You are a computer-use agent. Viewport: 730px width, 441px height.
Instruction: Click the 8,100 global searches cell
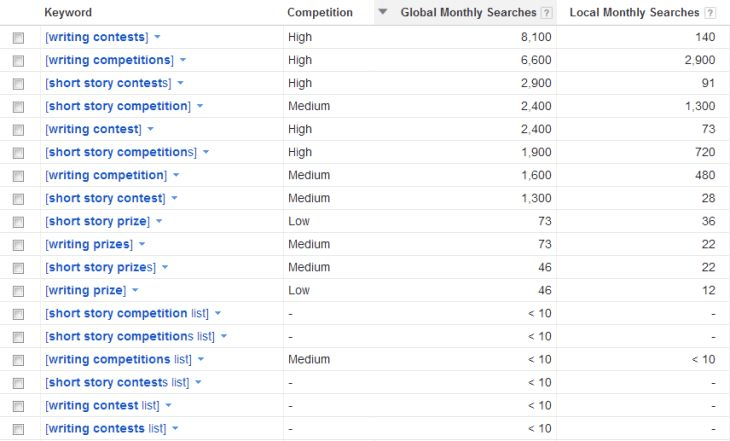point(522,37)
